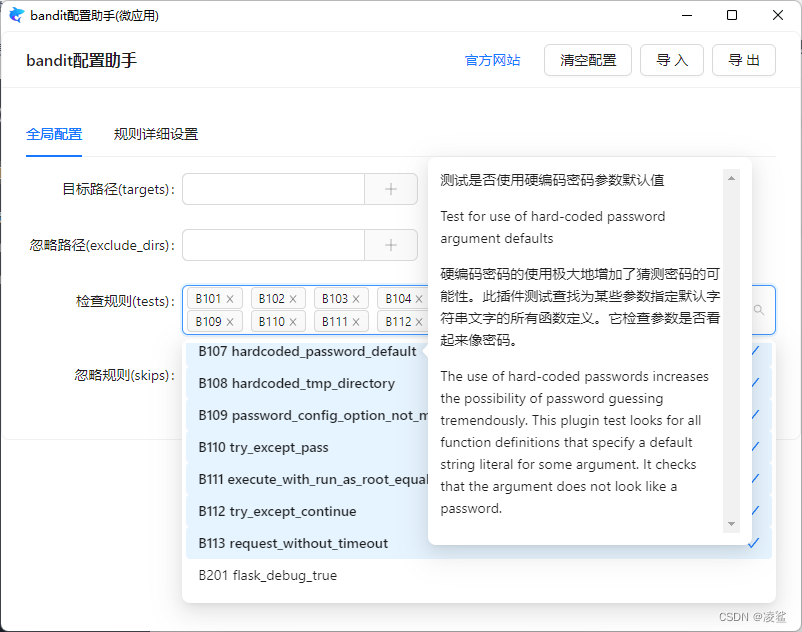
Task: Click the search magnifier in the tests field
Action: pyautogui.click(x=759, y=310)
